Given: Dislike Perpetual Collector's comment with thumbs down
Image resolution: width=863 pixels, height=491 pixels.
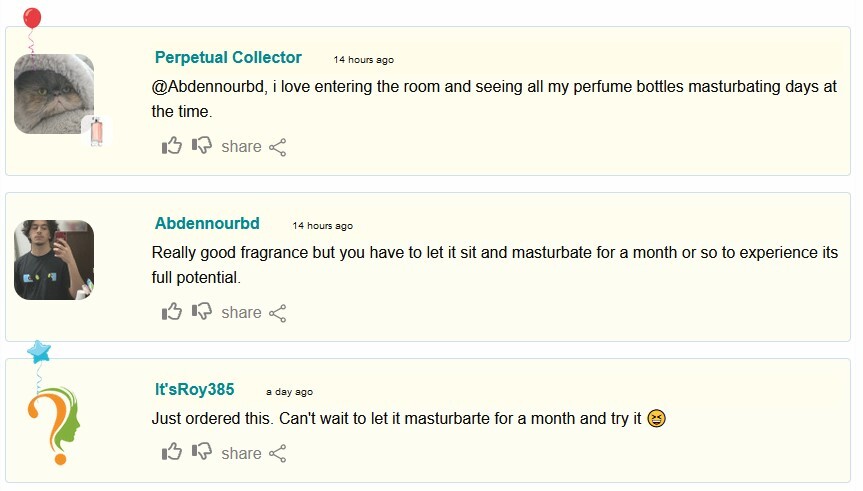Looking at the screenshot, I should [202, 146].
